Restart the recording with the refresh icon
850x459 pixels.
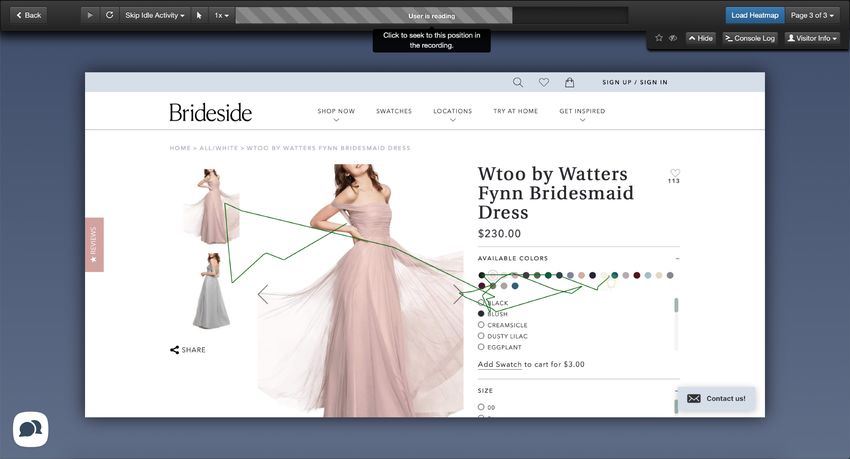tap(110, 15)
